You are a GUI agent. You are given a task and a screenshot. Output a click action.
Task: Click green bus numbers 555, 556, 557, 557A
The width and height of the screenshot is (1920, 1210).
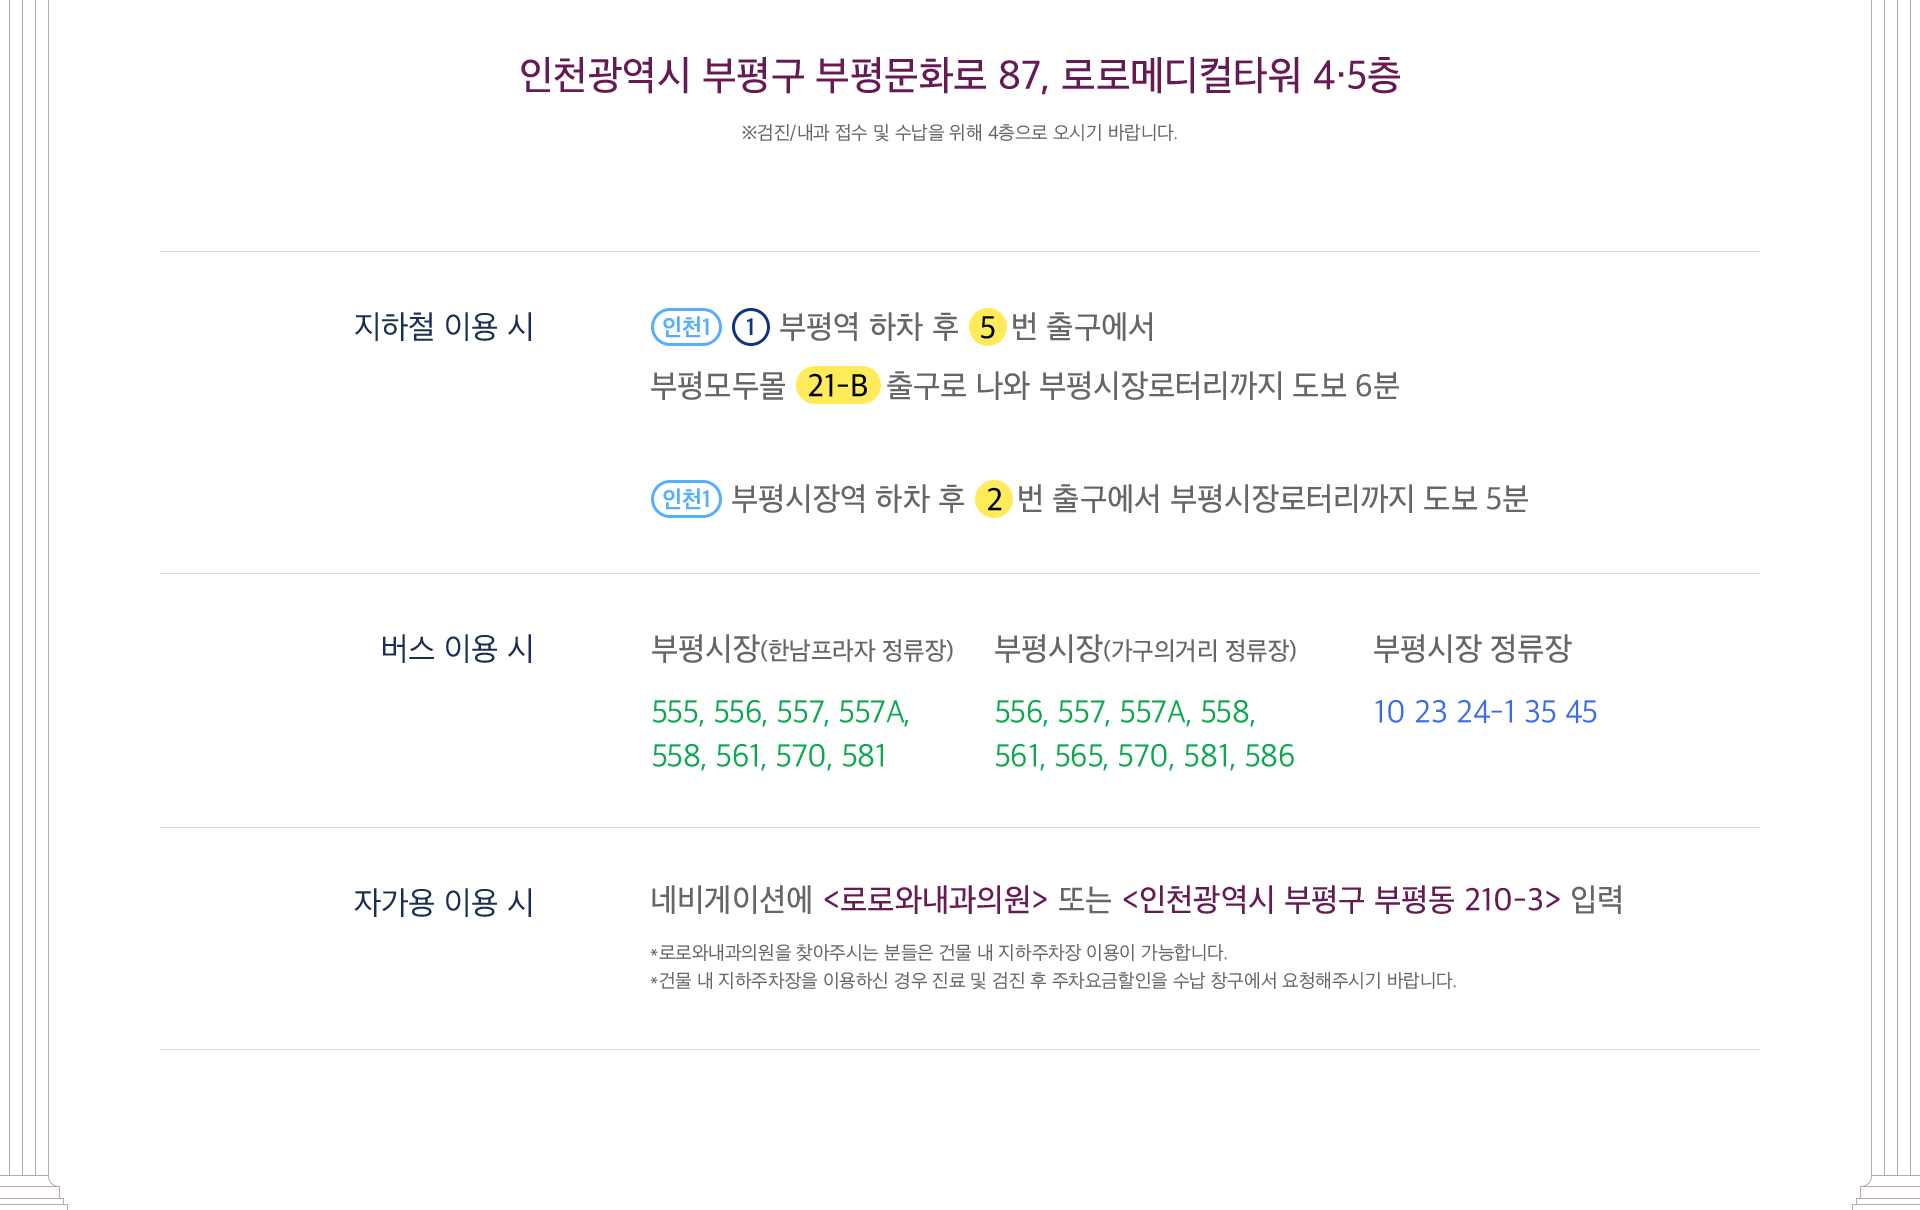pyautogui.click(x=780, y=712)
